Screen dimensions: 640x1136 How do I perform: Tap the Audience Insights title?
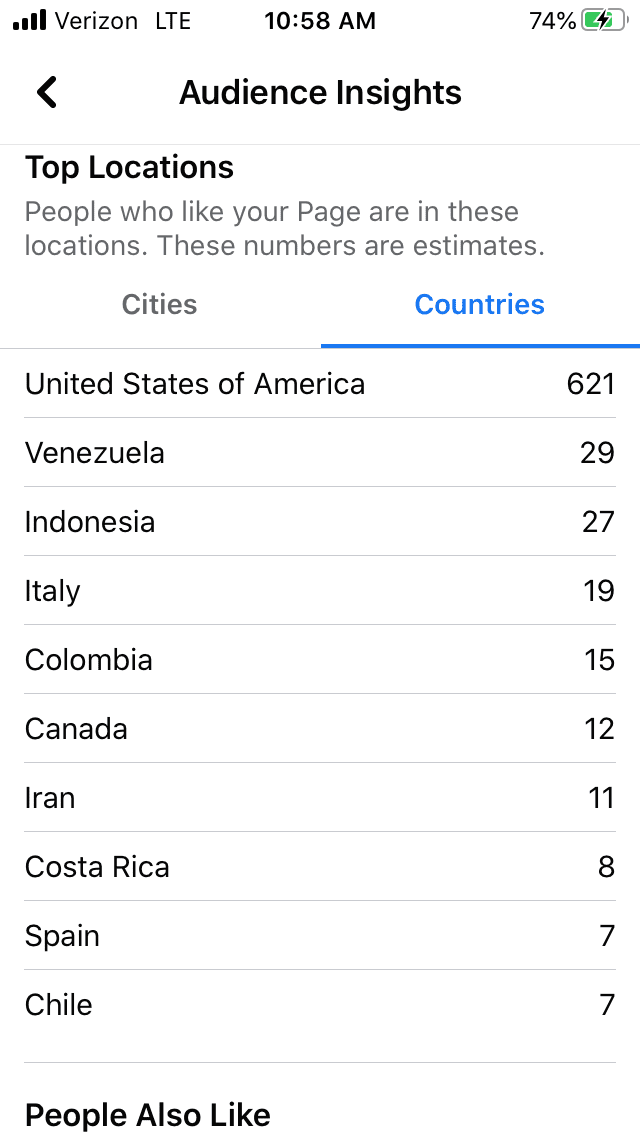coord(320,93)
